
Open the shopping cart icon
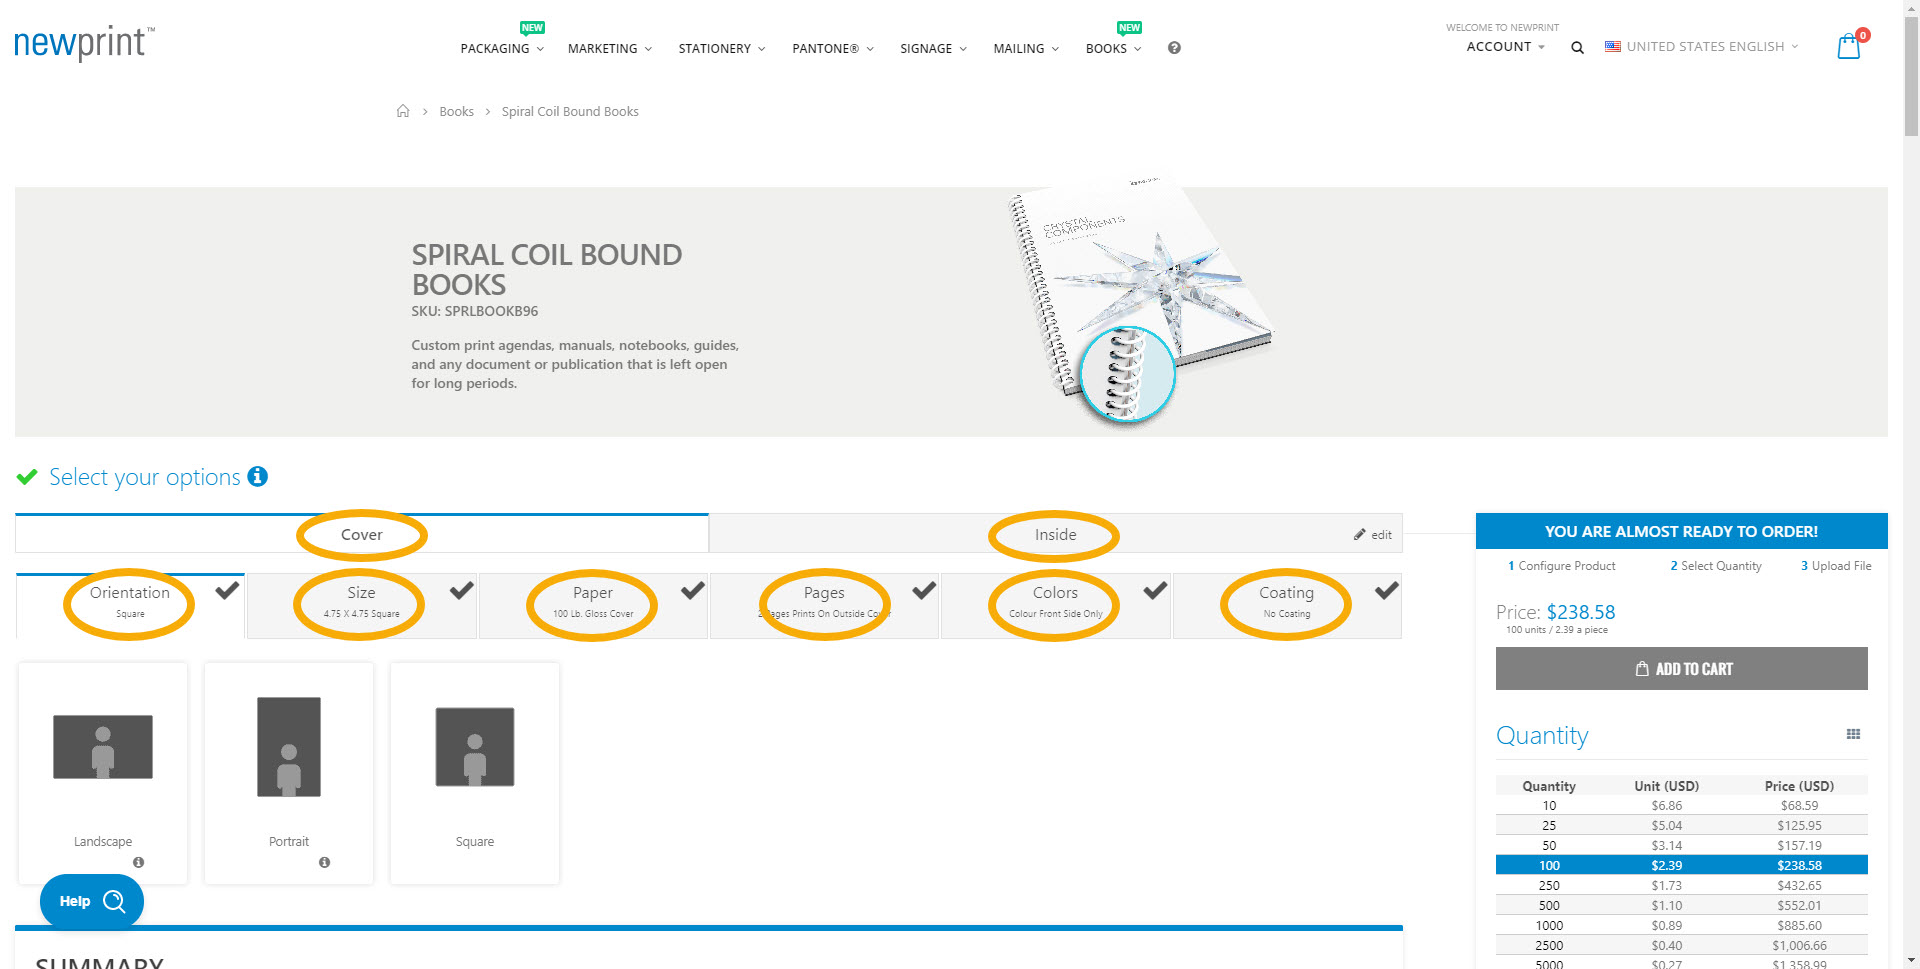pyautogui.click(x=1850, y=46)
